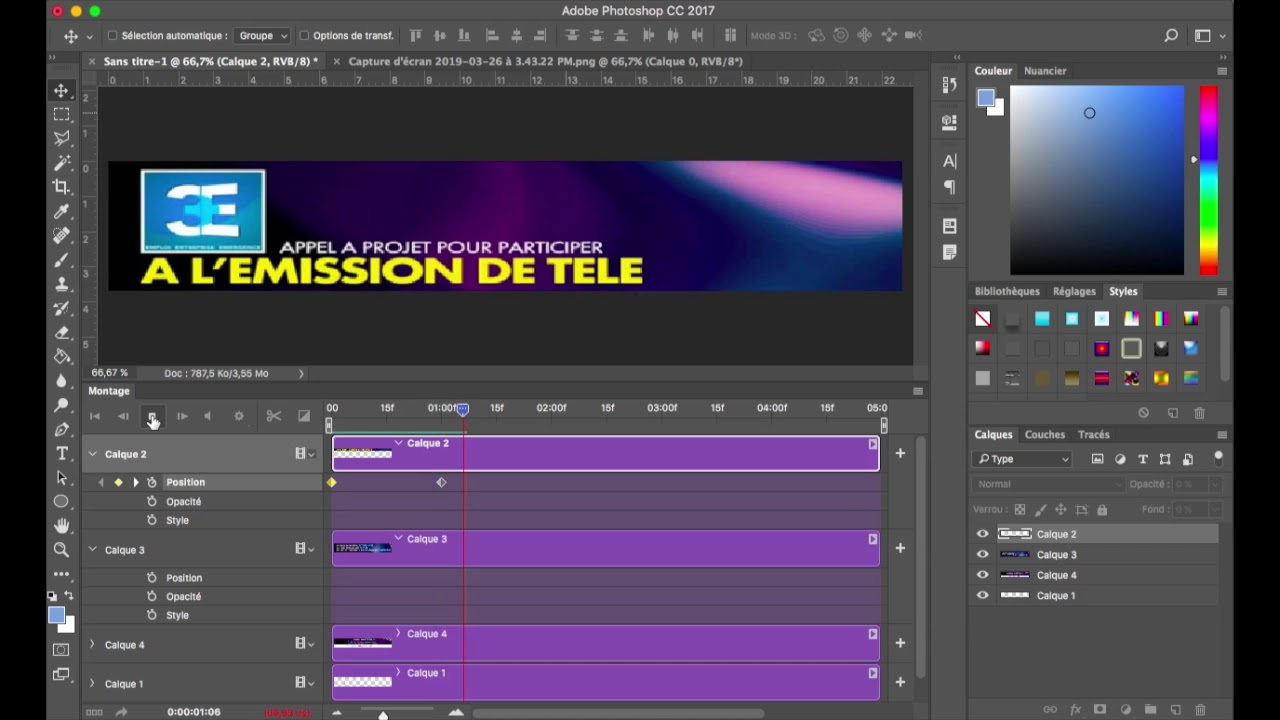Open the Montage panel menu

[918, 391]
